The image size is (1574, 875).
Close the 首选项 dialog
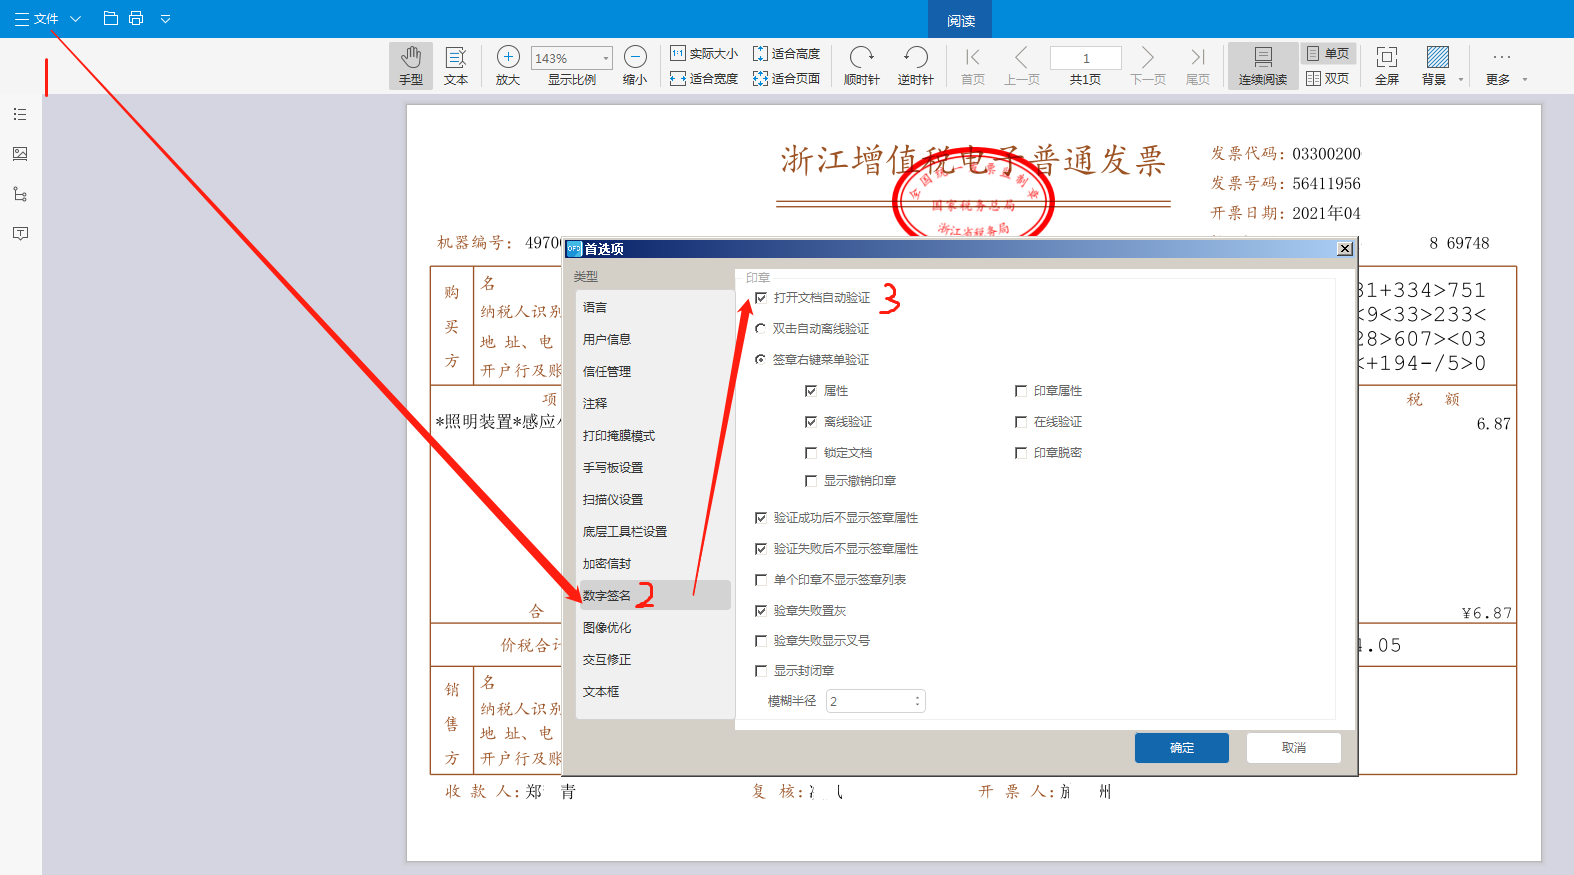[x=1345, y=249]
